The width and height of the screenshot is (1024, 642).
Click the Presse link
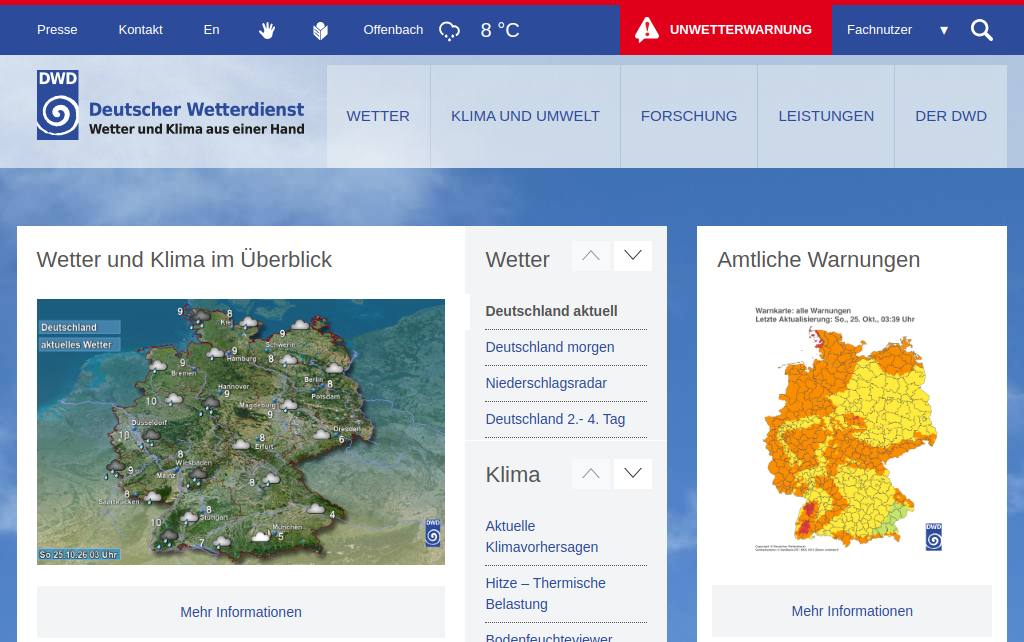pyautogui.click(x=57, y=30)
